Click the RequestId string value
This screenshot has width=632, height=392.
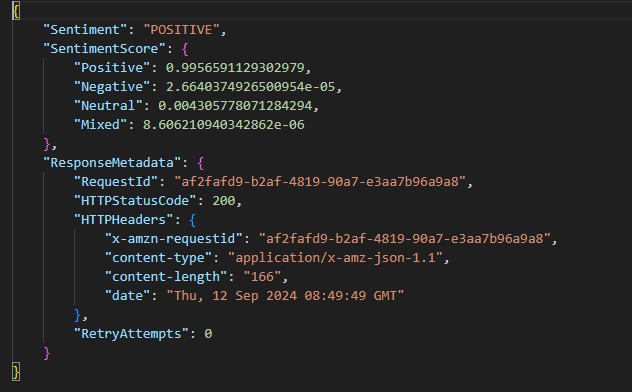point(320,182)
